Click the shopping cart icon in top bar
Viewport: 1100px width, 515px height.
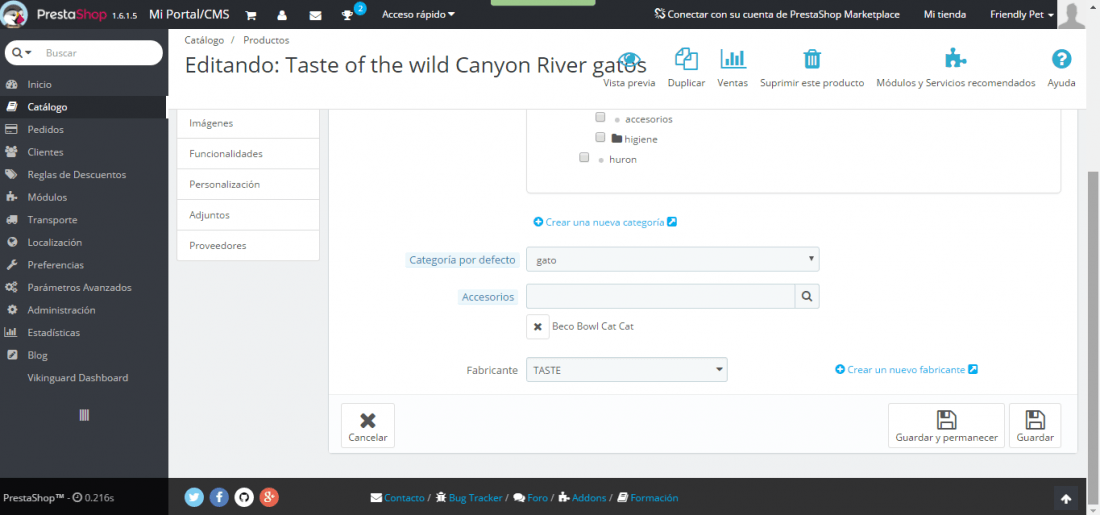[x=251, y=15]
